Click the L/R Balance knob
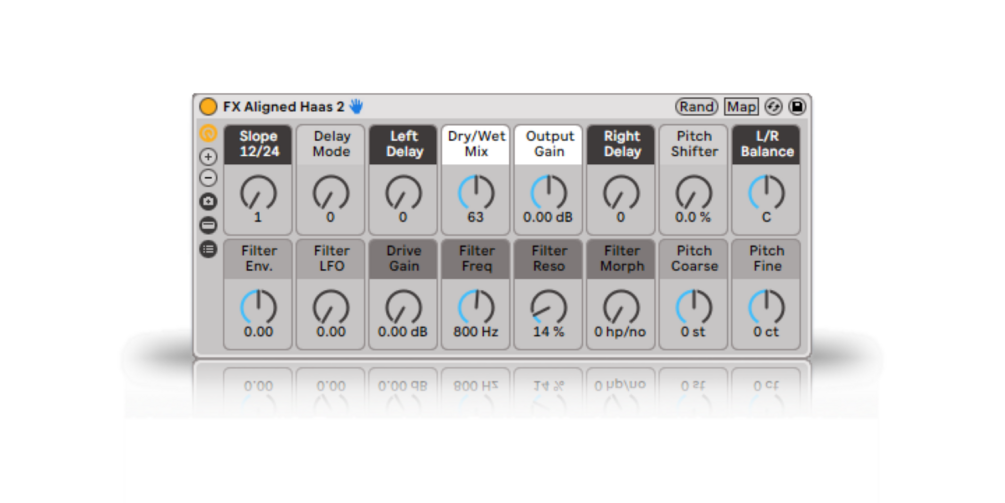This screenshot has height=503, width=1005. (x=767, y=192)
